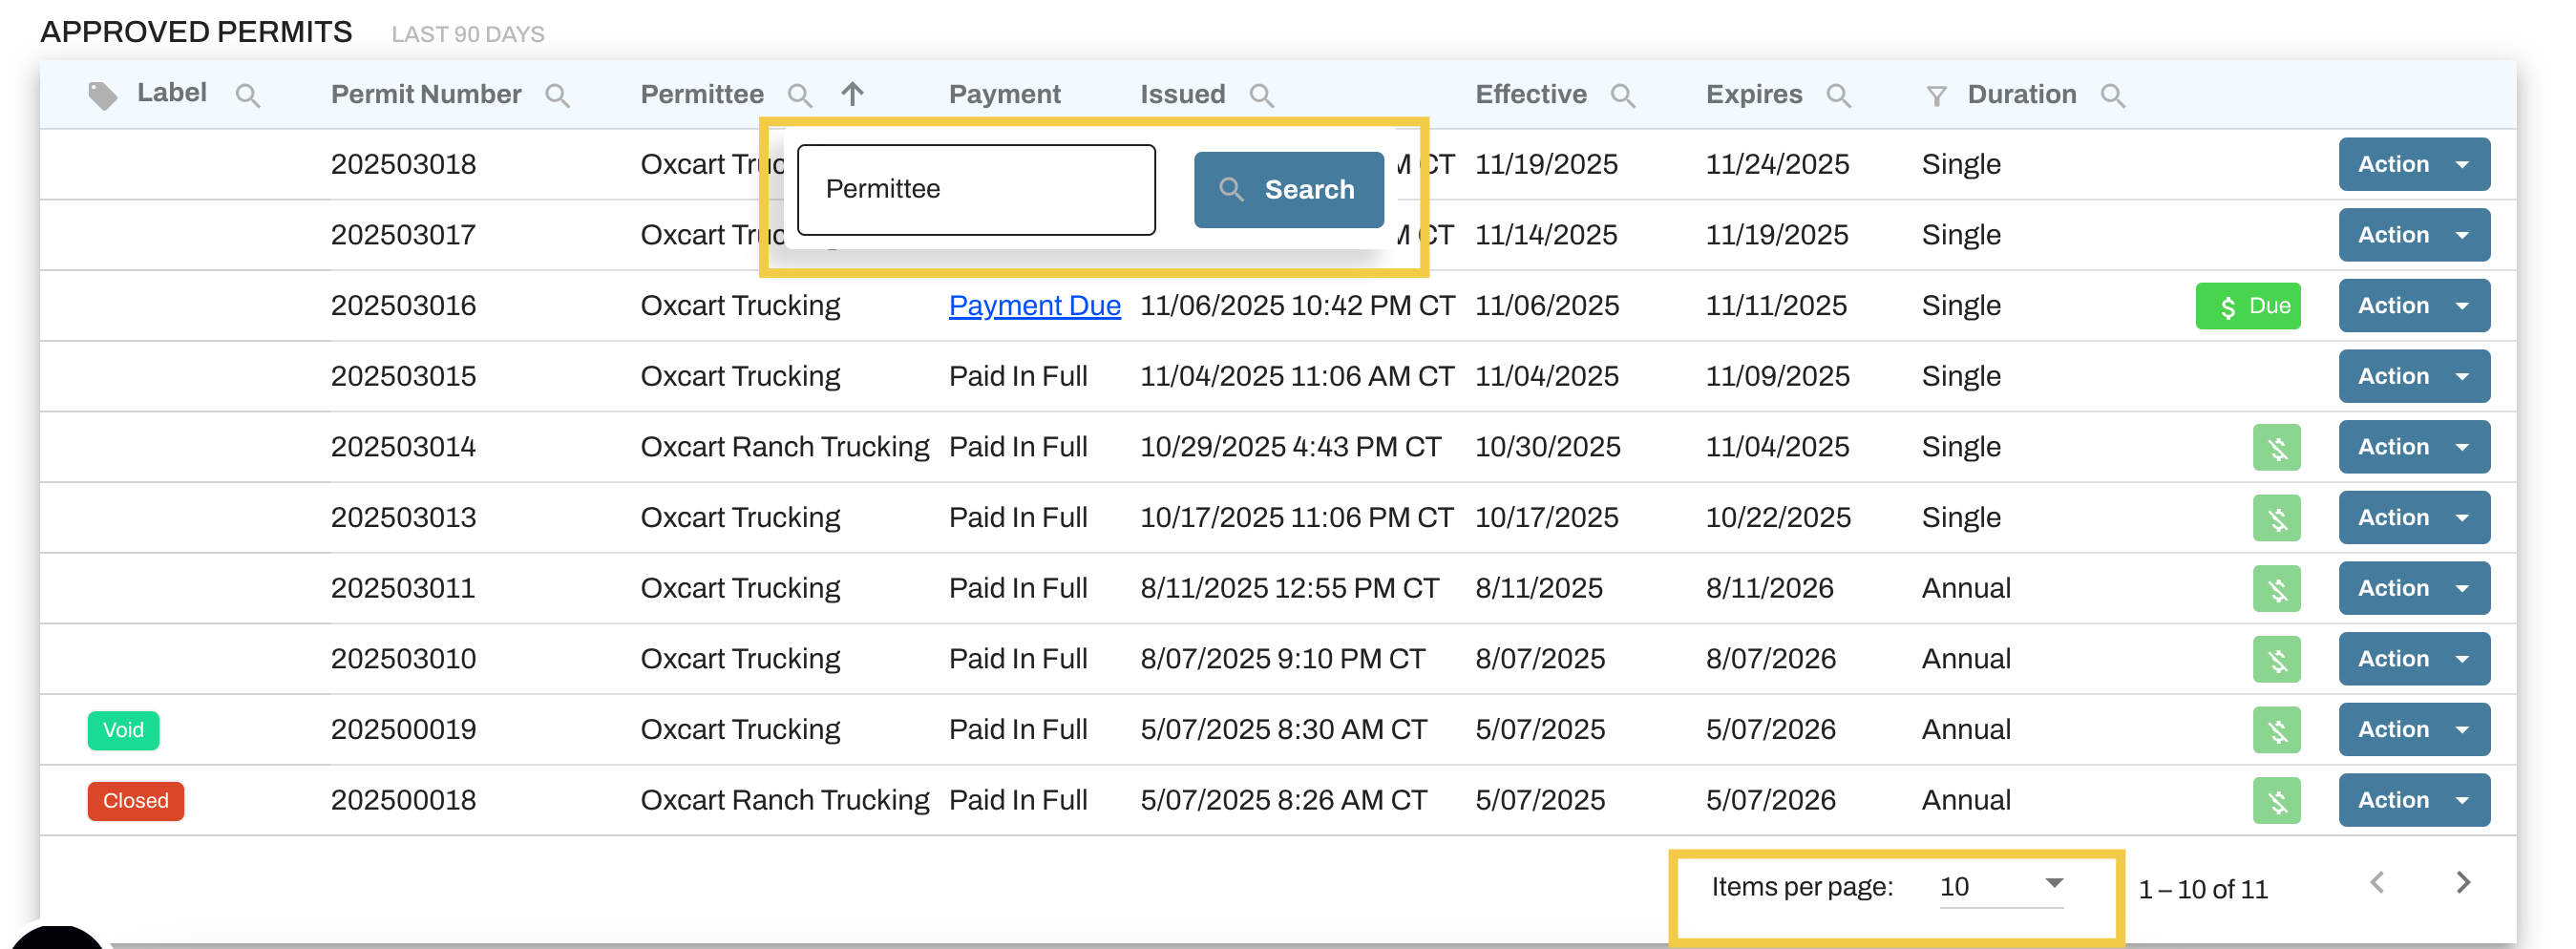
Task: Focus the Permittee search text field
Action: (x=976, y=190)
